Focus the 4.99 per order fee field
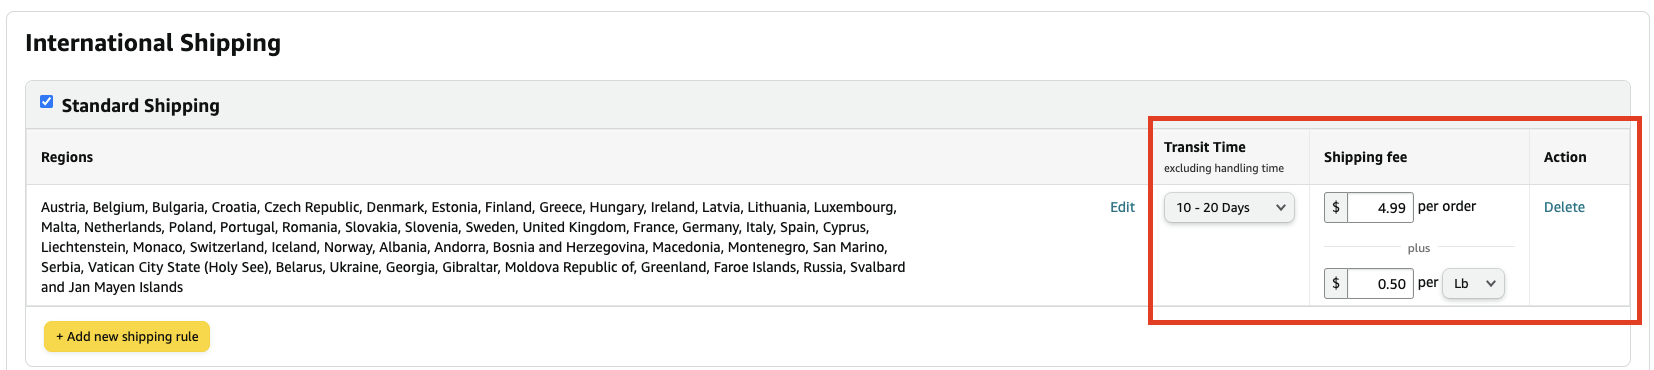 tap(1380, 207)
